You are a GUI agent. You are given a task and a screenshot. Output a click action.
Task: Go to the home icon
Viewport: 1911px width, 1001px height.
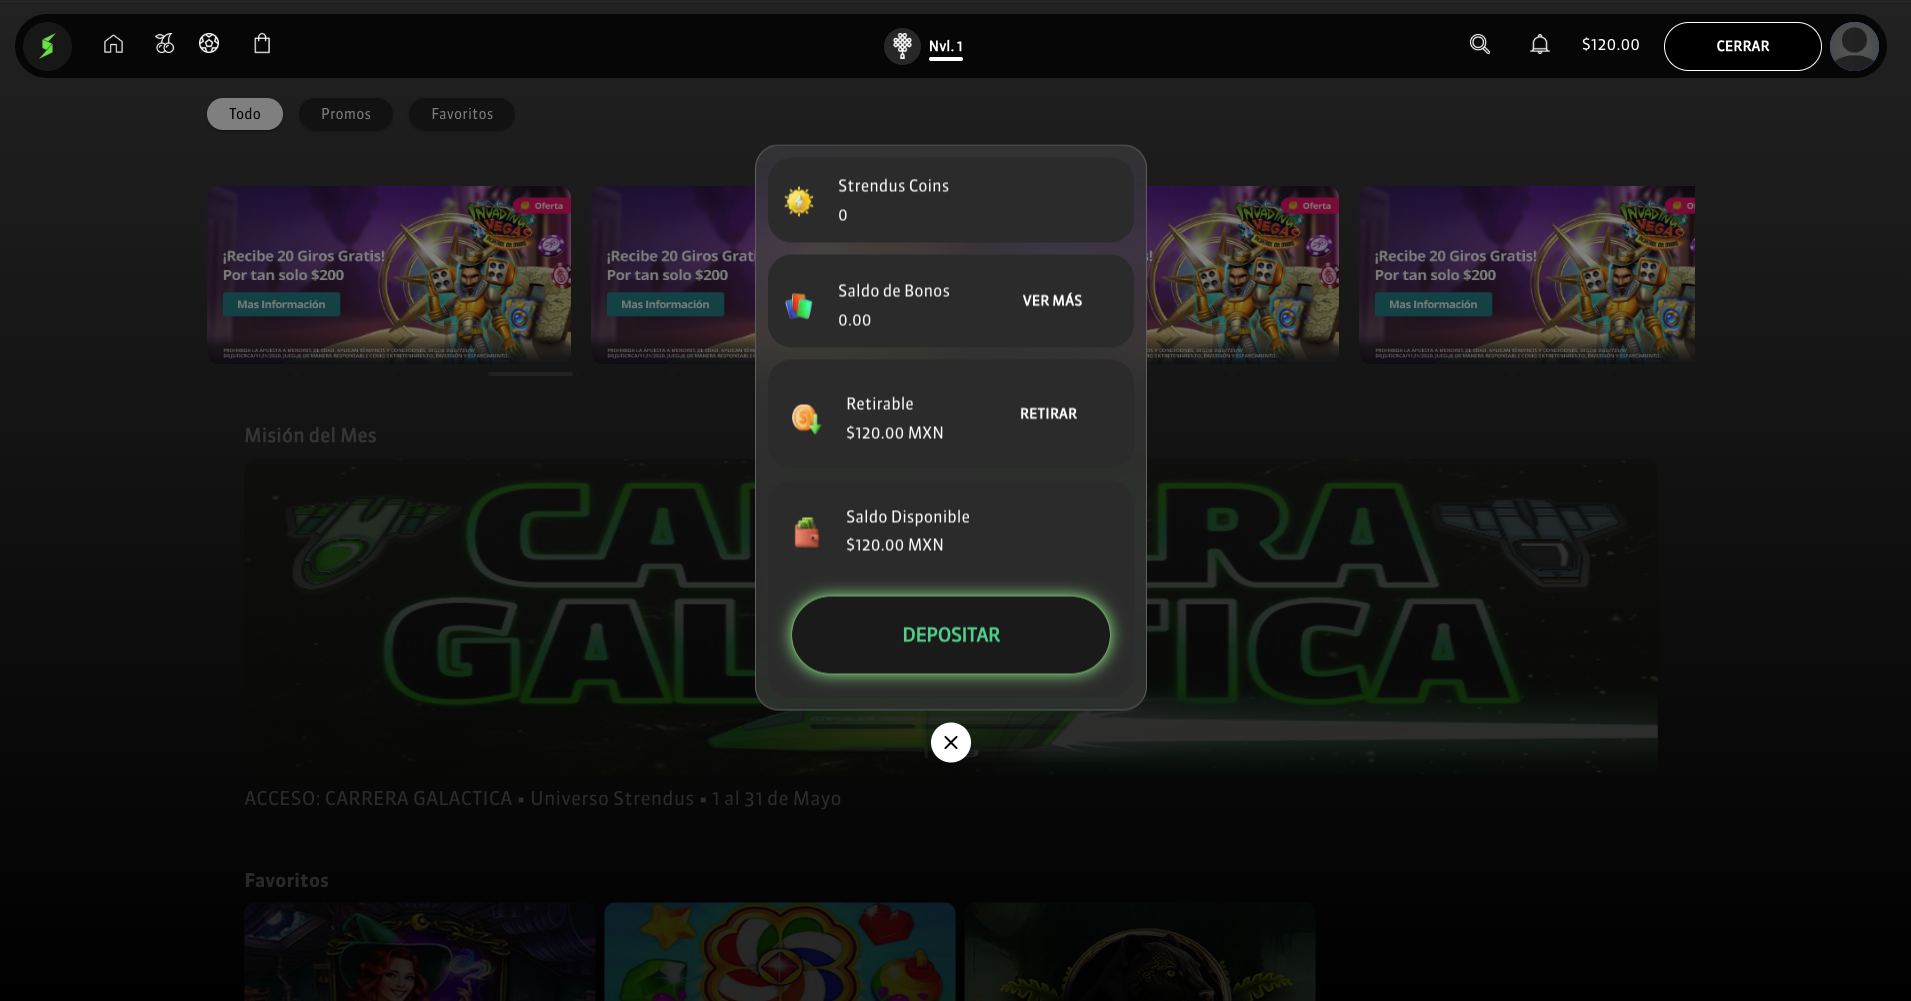114,44
